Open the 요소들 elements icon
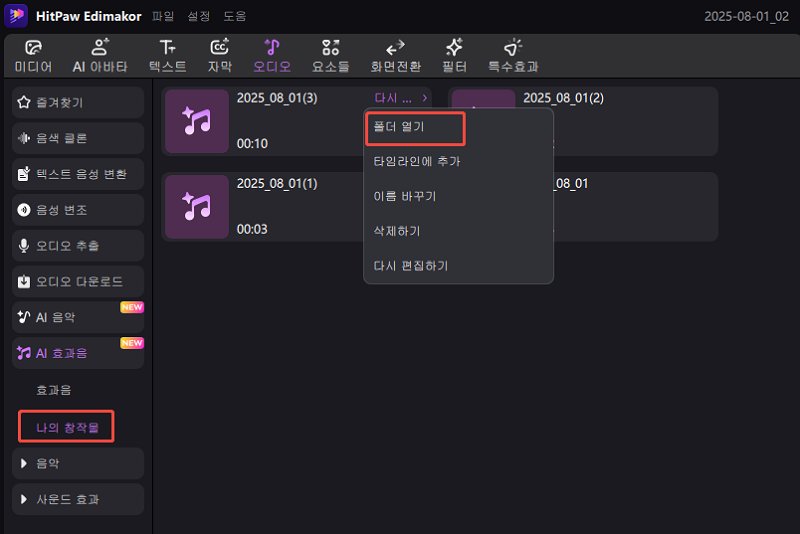 (x=331, y=47)
